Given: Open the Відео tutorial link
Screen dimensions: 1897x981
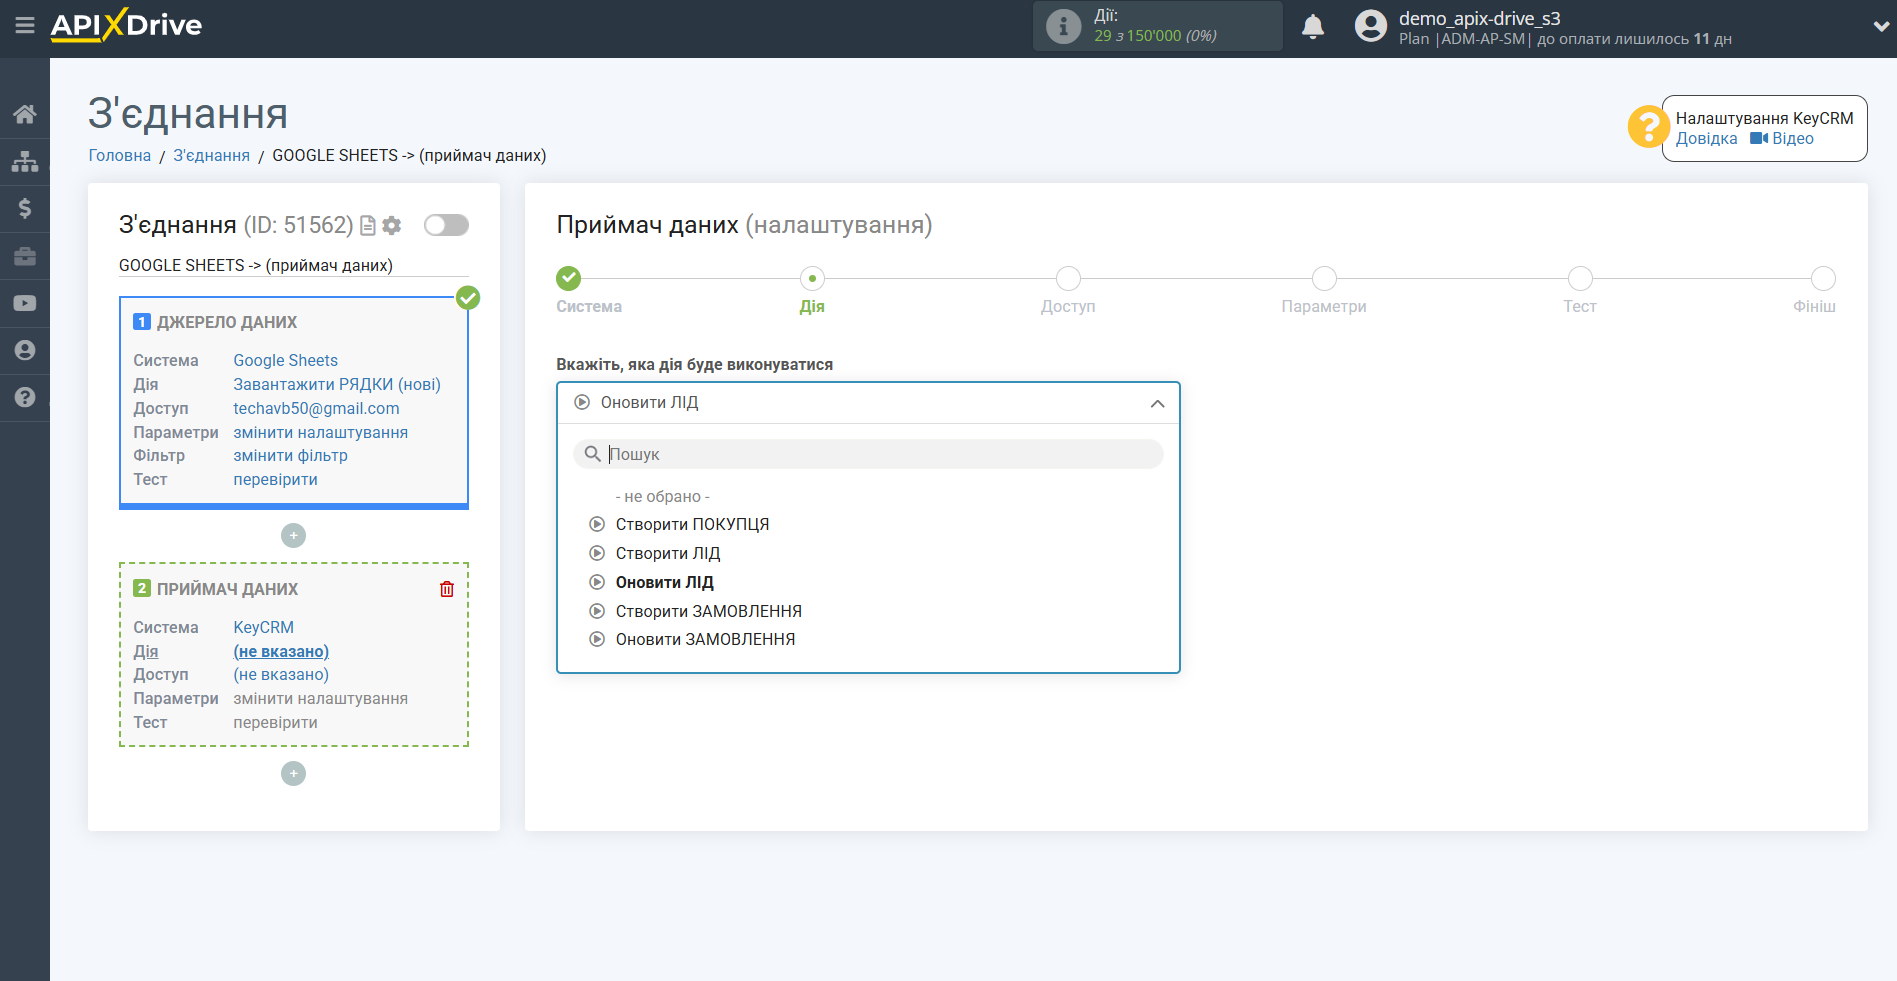Looking at the screenshot, I should (x=1782, y=139).
